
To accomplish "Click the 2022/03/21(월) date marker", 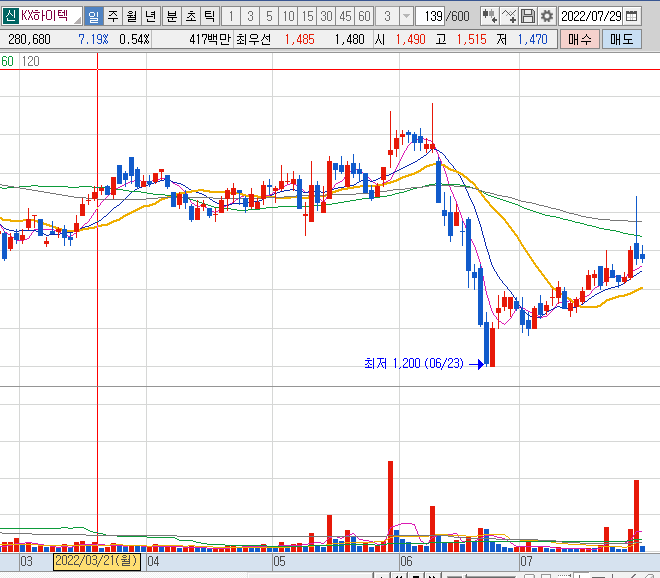I will click(97, 561).
